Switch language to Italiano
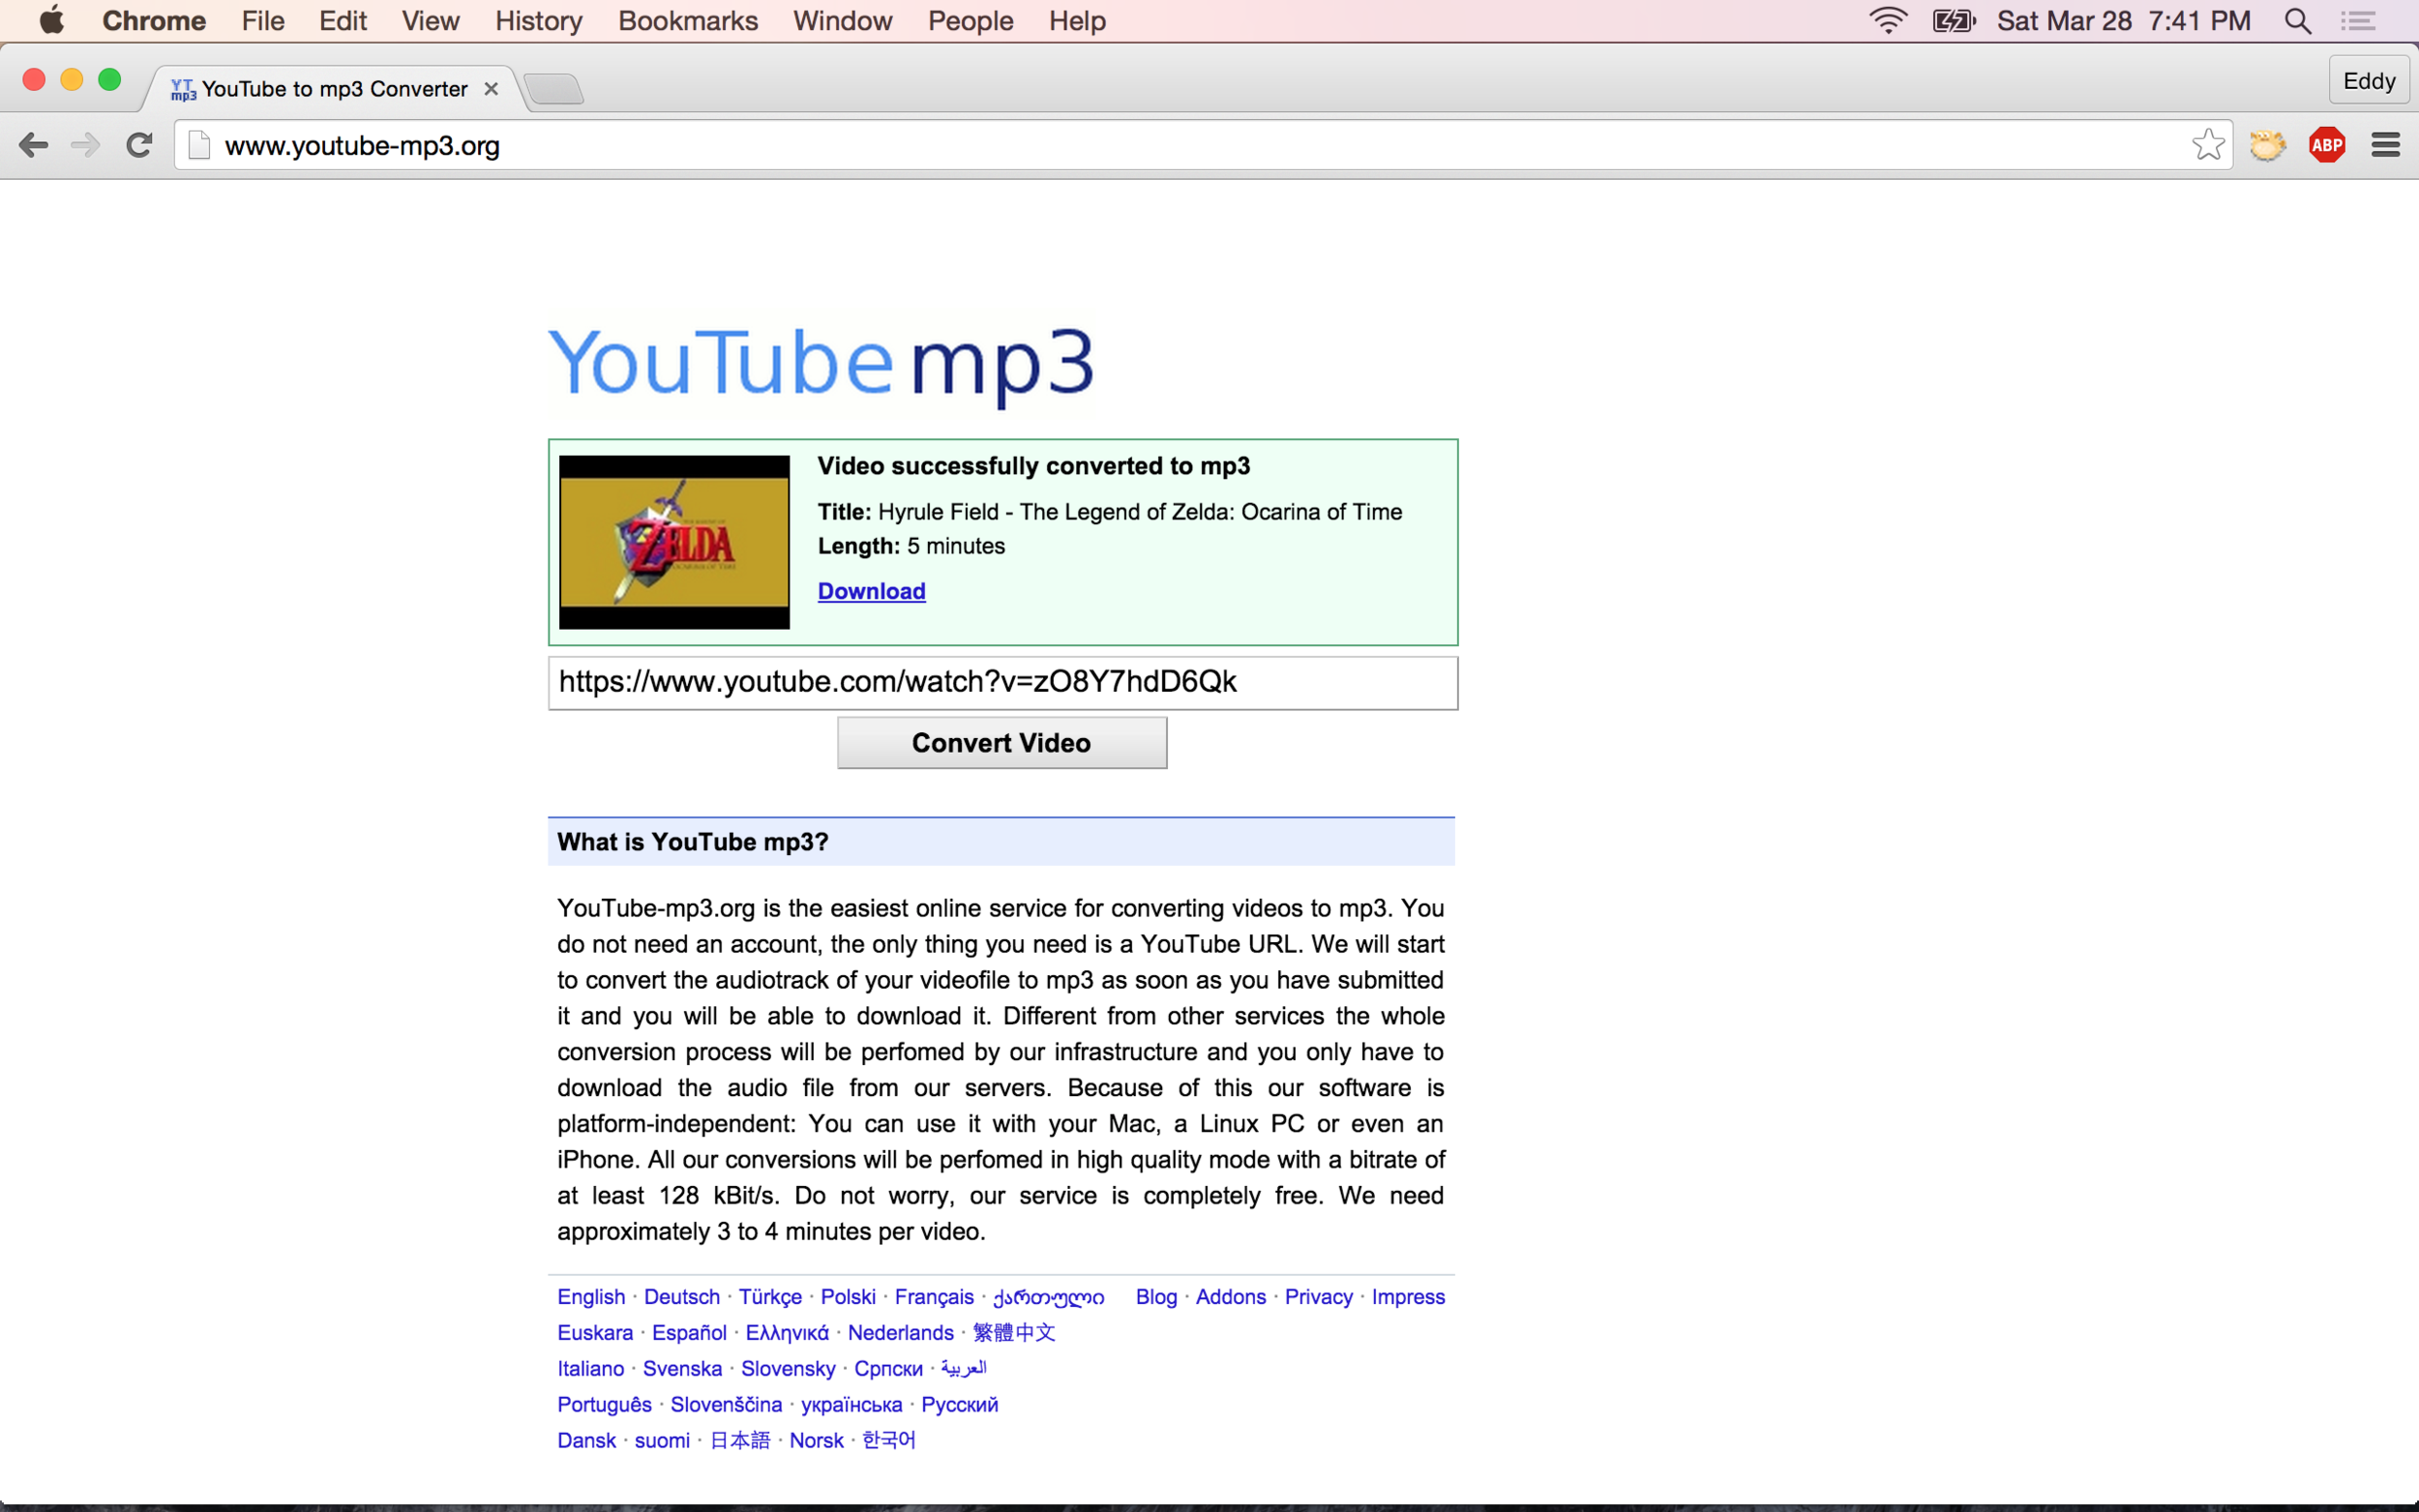Screen dimensions: 2419x1512 (x=590, y=1369)
